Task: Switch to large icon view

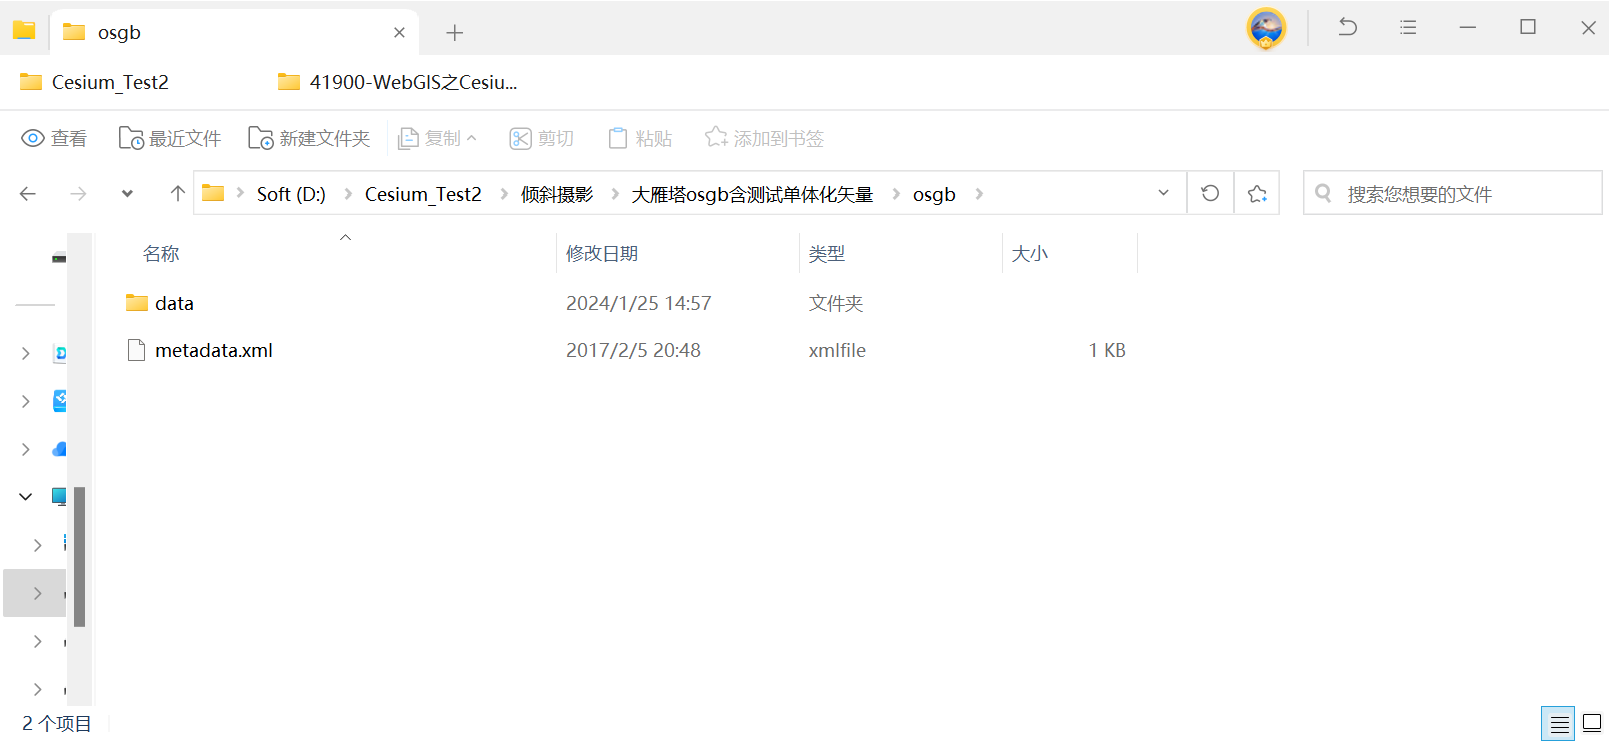Action: pos(1592,723)
